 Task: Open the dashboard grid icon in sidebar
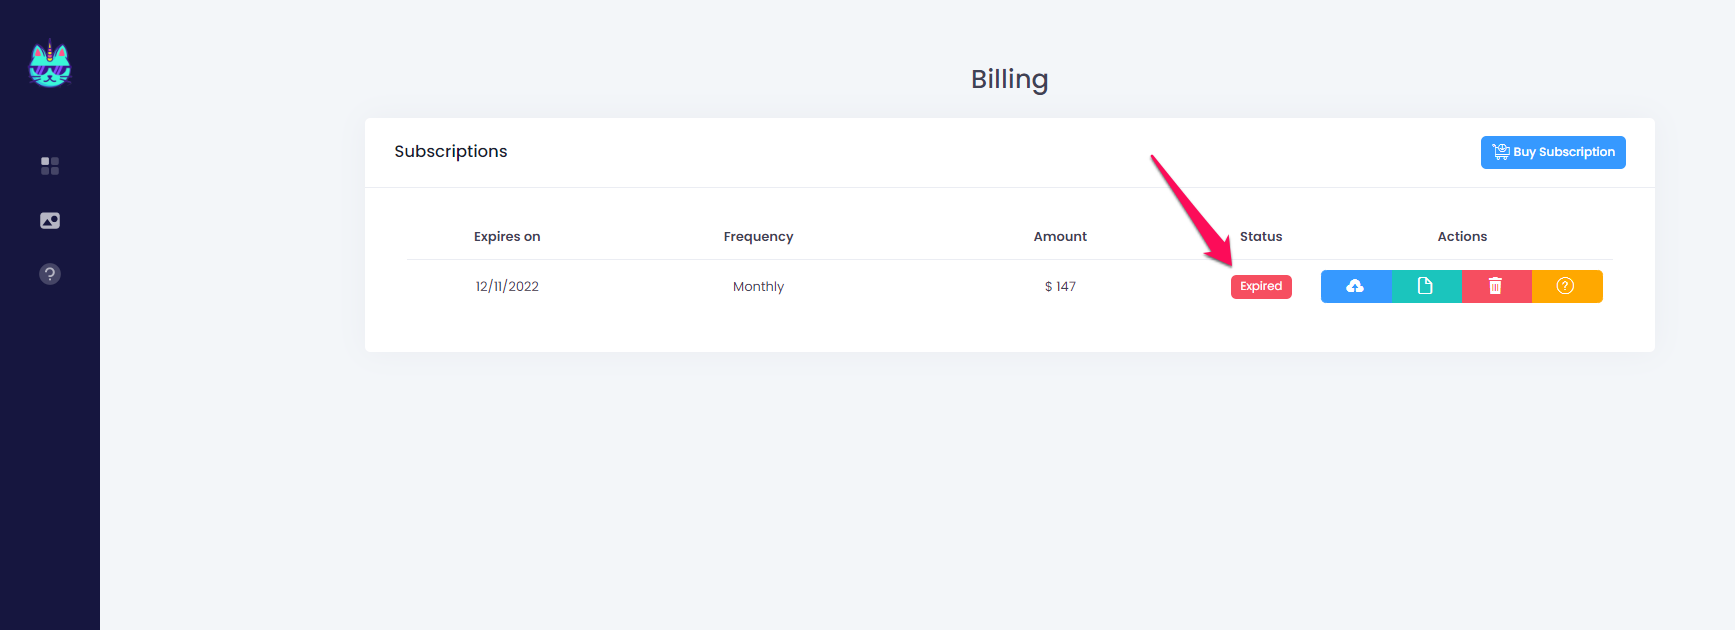pyautogui.click(x=50, y=166)
